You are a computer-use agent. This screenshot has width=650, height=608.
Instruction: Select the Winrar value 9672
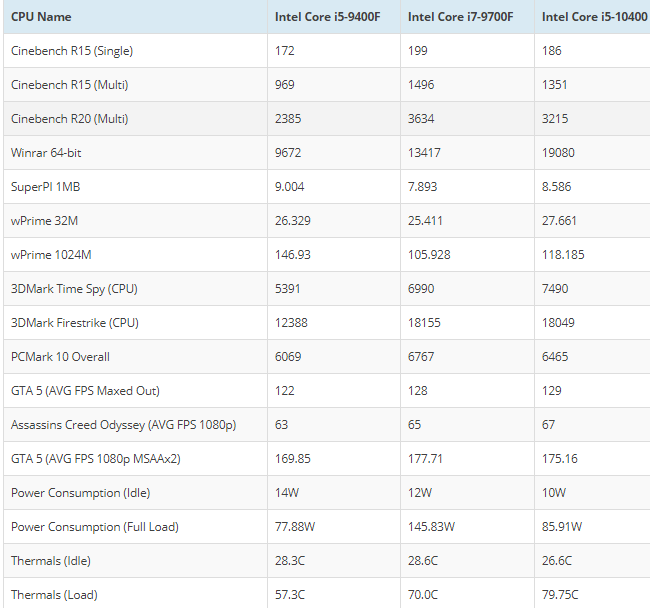pyautogui.click(x=288, y=153)
